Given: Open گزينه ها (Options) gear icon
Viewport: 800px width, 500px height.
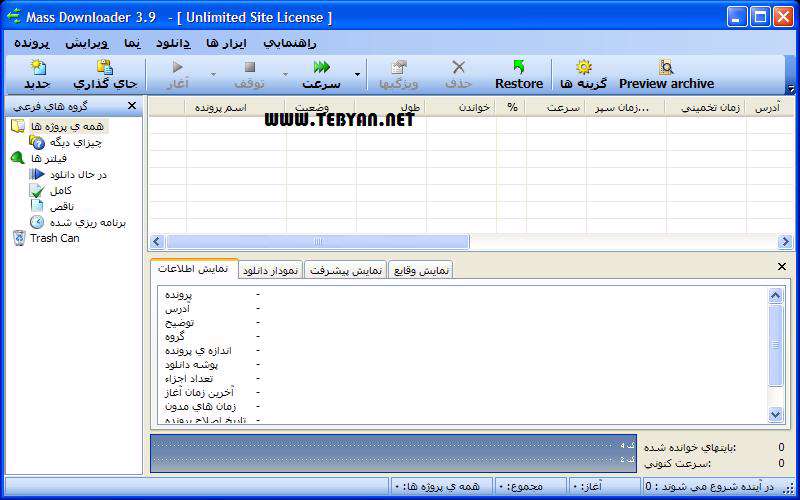Looking at the screenshot, I should (583, 67).
